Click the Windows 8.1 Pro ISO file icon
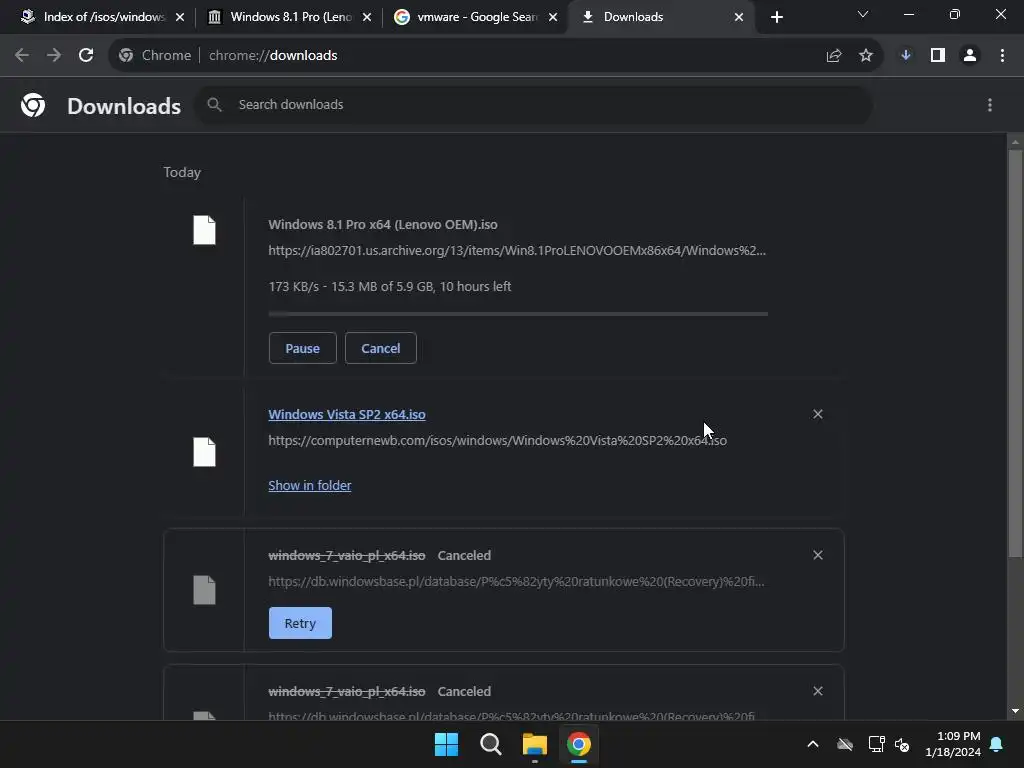 pos(204,230)
